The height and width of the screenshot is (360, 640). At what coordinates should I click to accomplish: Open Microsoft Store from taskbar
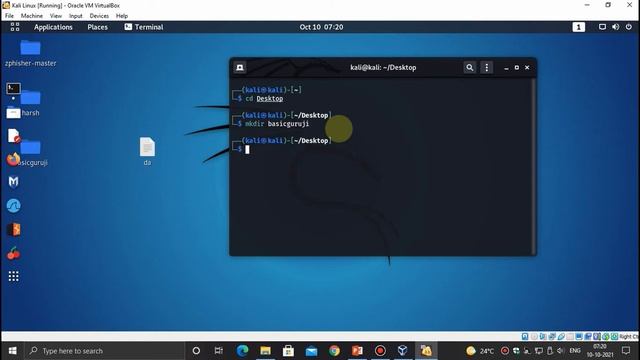tap(288, 351)
